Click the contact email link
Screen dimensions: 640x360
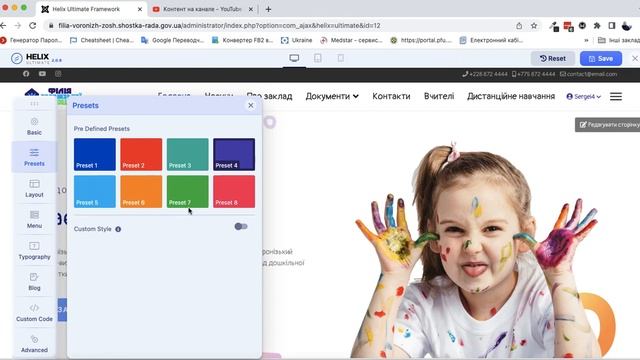(588, 74)
